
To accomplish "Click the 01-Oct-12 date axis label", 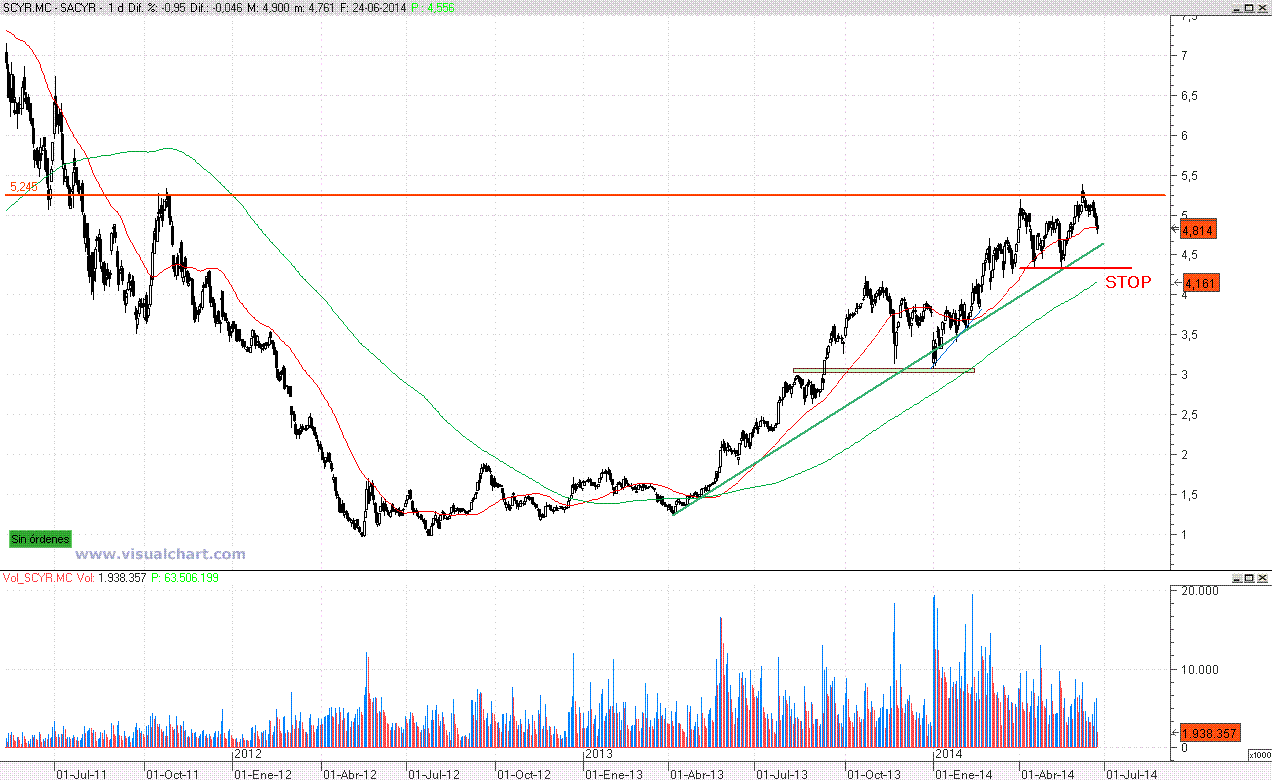I will coord(523,774).
